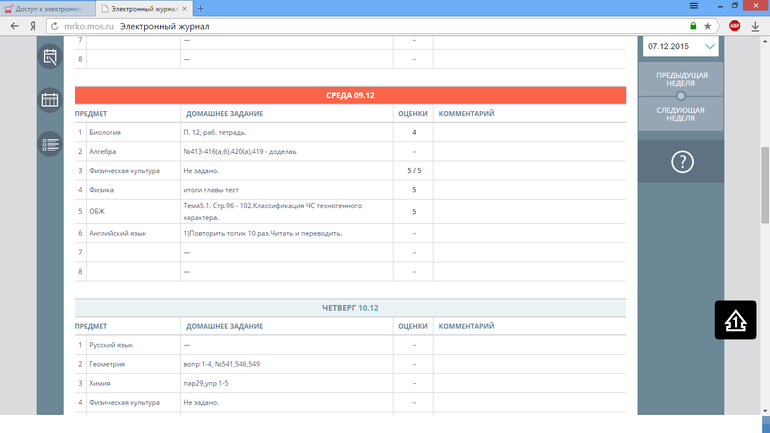
Task: Click homework 'вопр 1-4, №541,546,549'
Action: coord(221,364)
